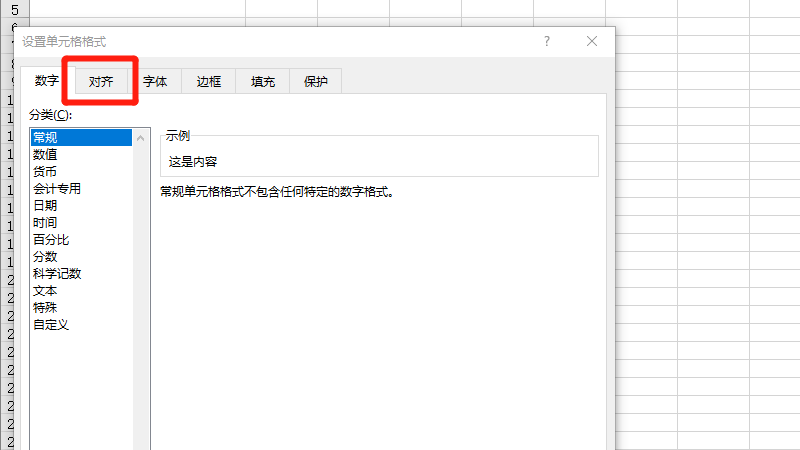Switch to the 数字 tab

(x=47, y=81)
